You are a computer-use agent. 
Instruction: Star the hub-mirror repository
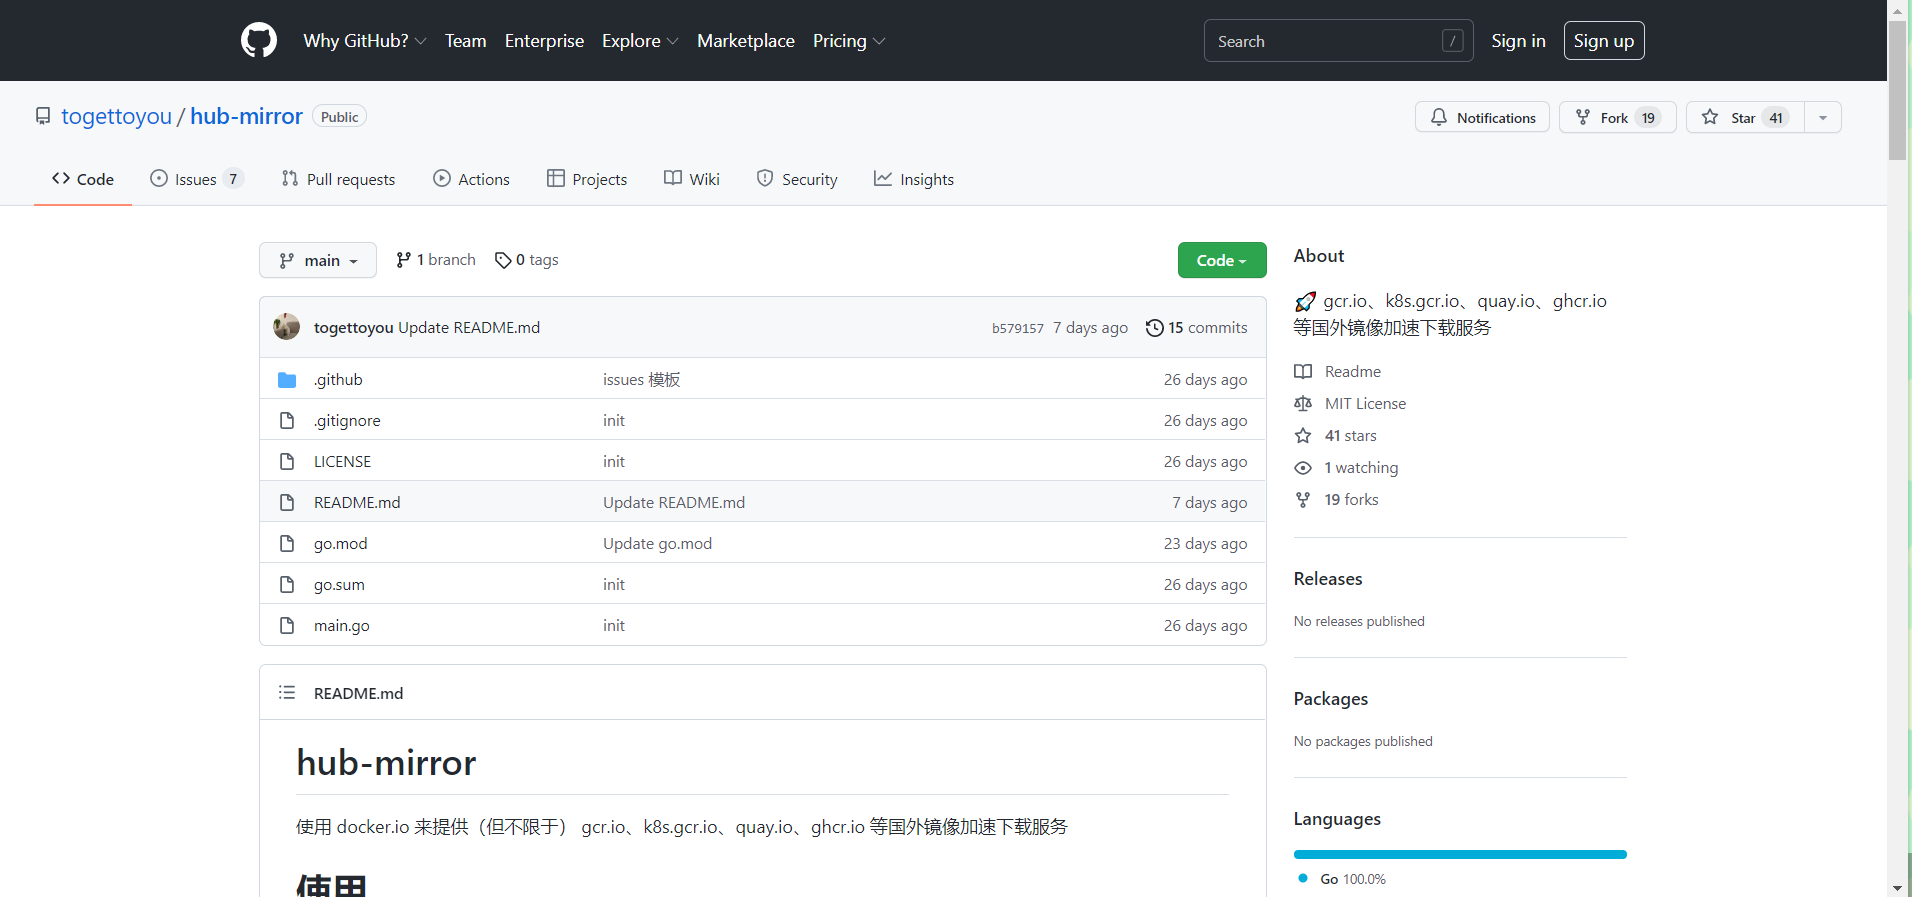[x=1745, y=117]
